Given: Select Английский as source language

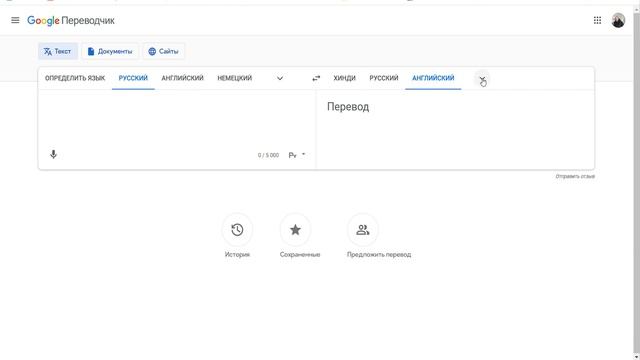Looking at the screenshot, I should click(x=182, y=78).
